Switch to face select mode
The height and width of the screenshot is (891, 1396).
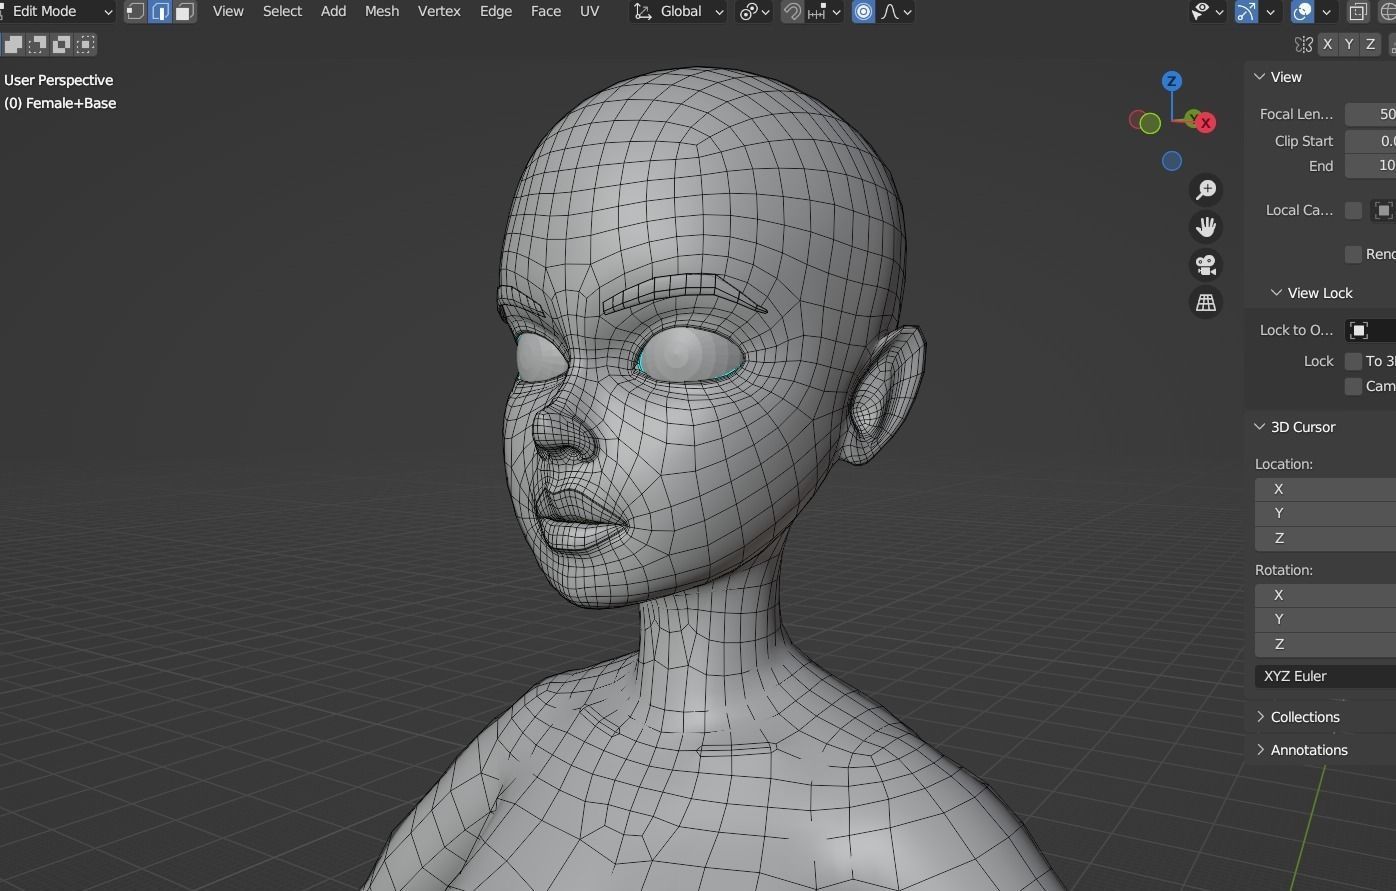185,12
